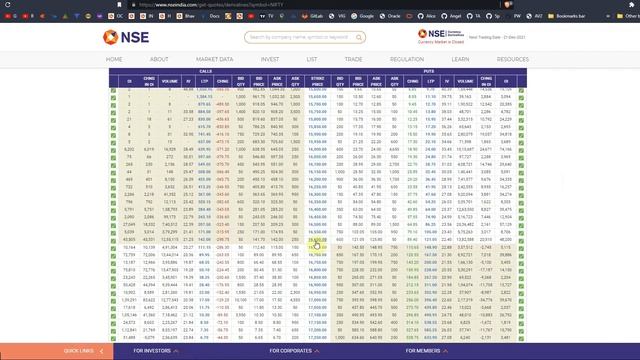The height and width of the screenshot is (360, 640).
Task: Open the 16,900.00 strike price link
Action: click(318, 285)
